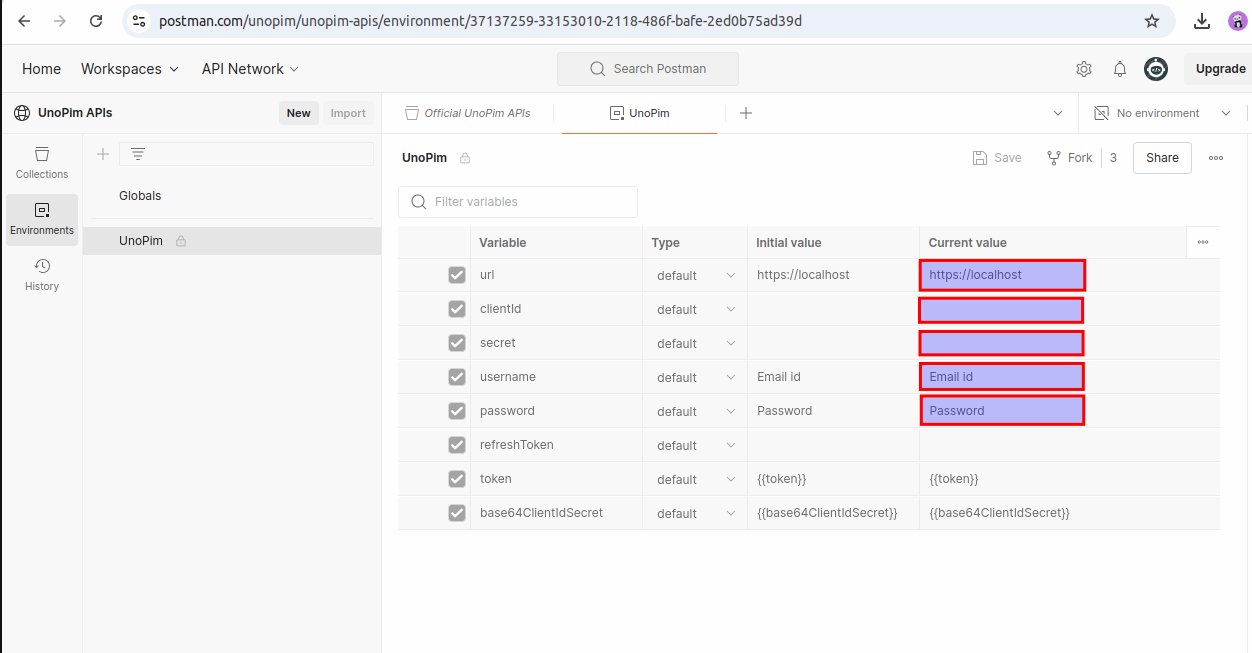The width and height of the screenshot is (1252, 653).
Task: Open a new tab with plus icon
Action: tap(746, 113)
